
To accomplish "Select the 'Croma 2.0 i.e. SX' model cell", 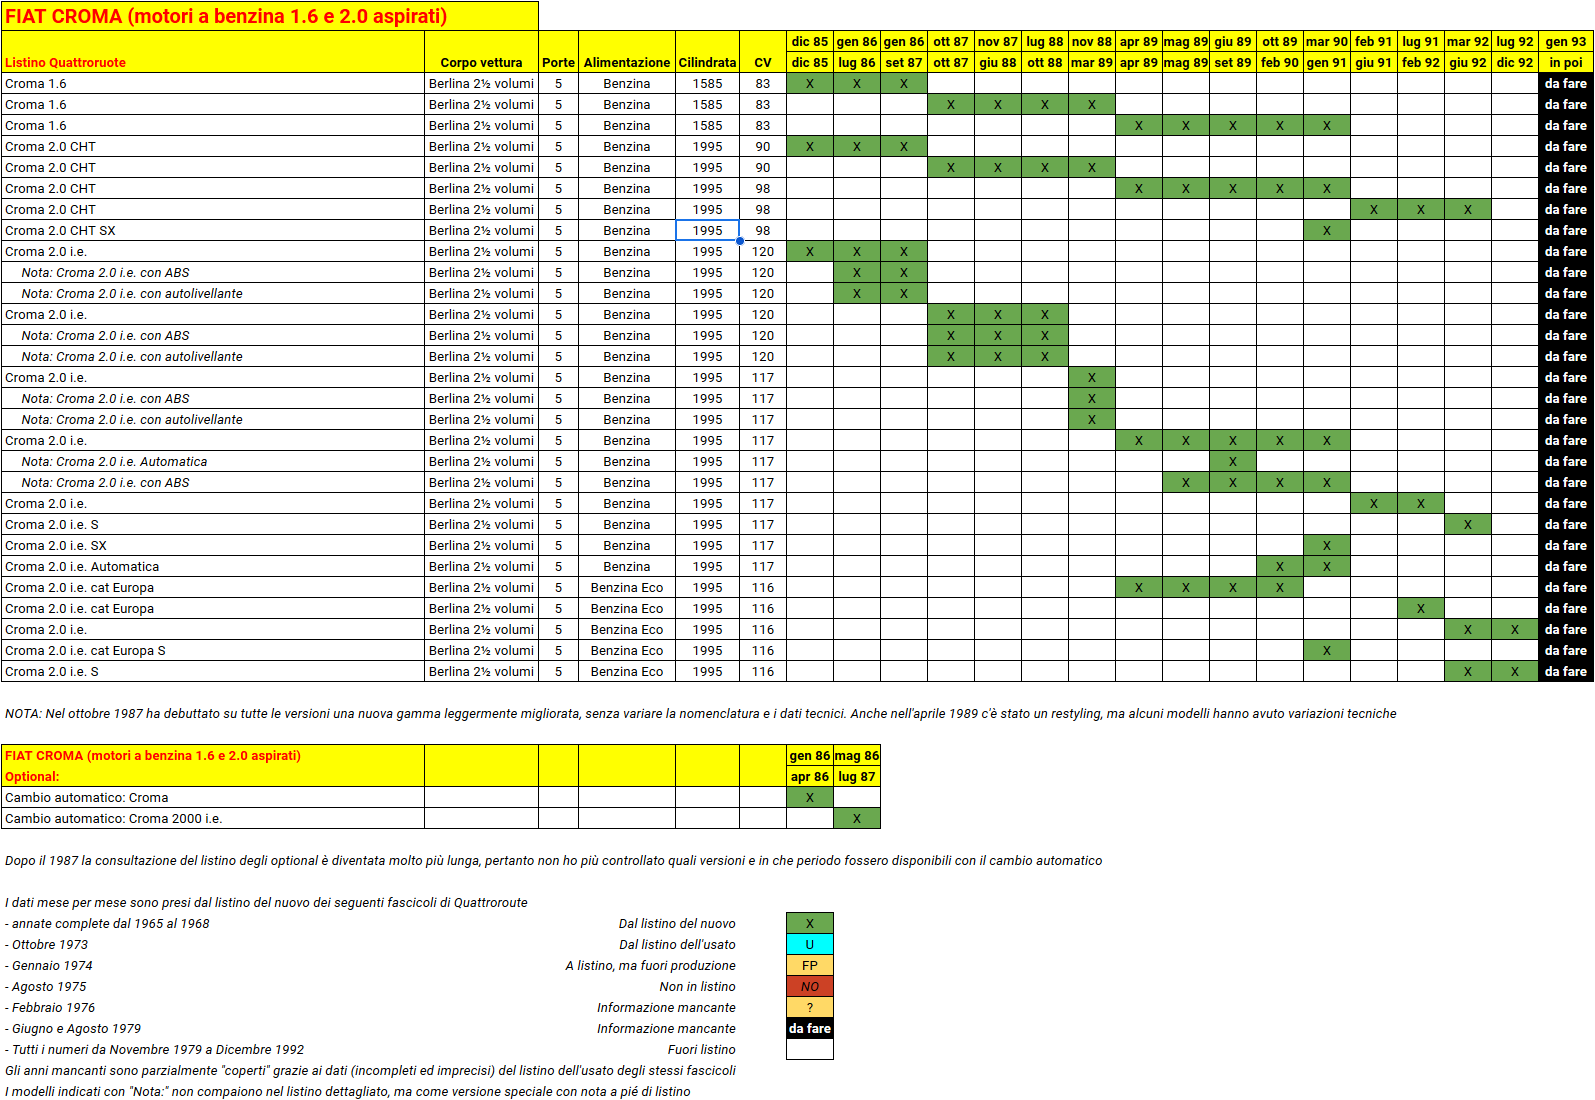I will click(213, 545).
